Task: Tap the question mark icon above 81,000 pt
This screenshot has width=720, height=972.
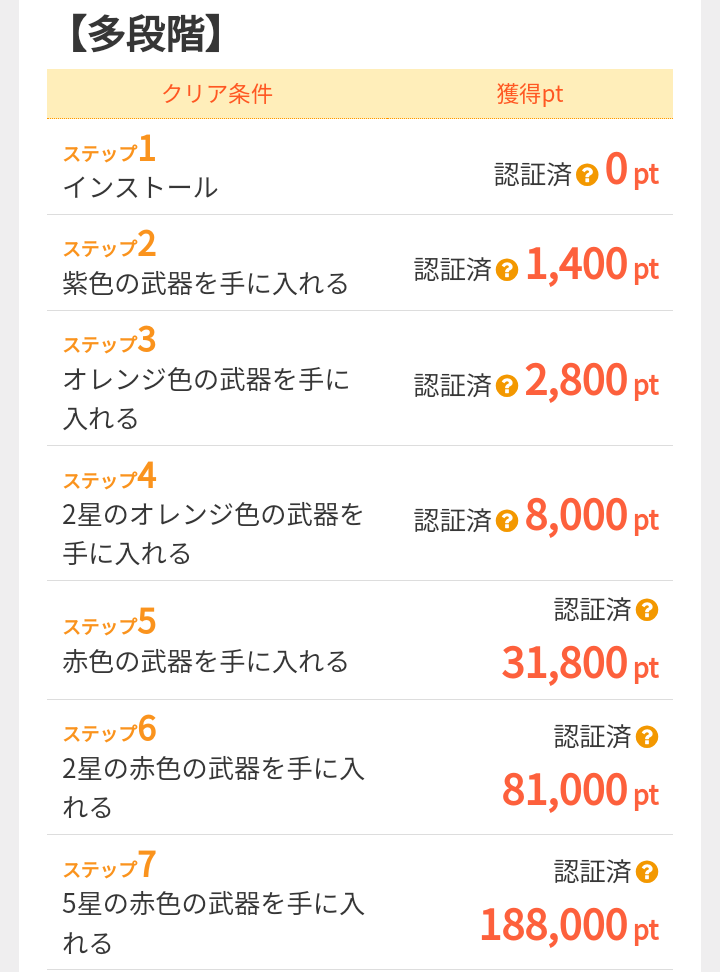Action: point(647,737)
